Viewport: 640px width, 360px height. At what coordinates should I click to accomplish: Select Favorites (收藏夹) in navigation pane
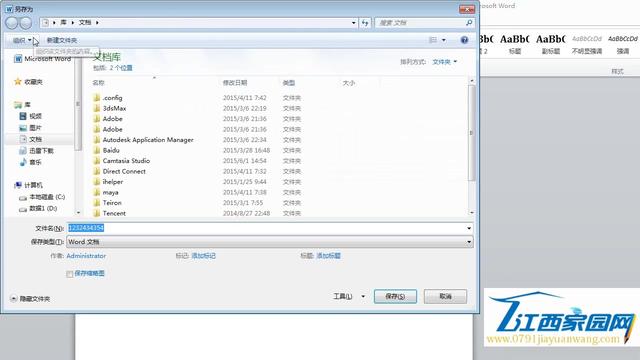tap(29, 82)
